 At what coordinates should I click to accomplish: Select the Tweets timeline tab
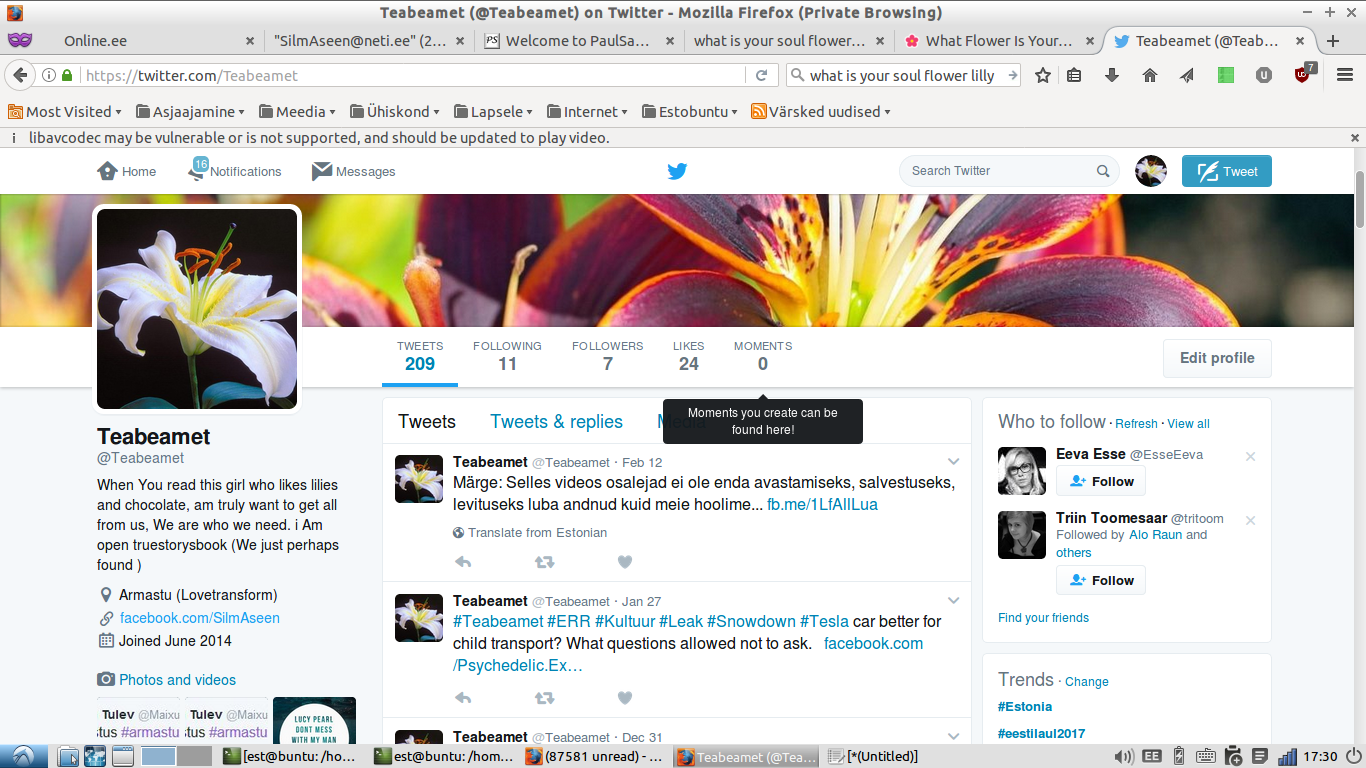(x=427, y=422)
